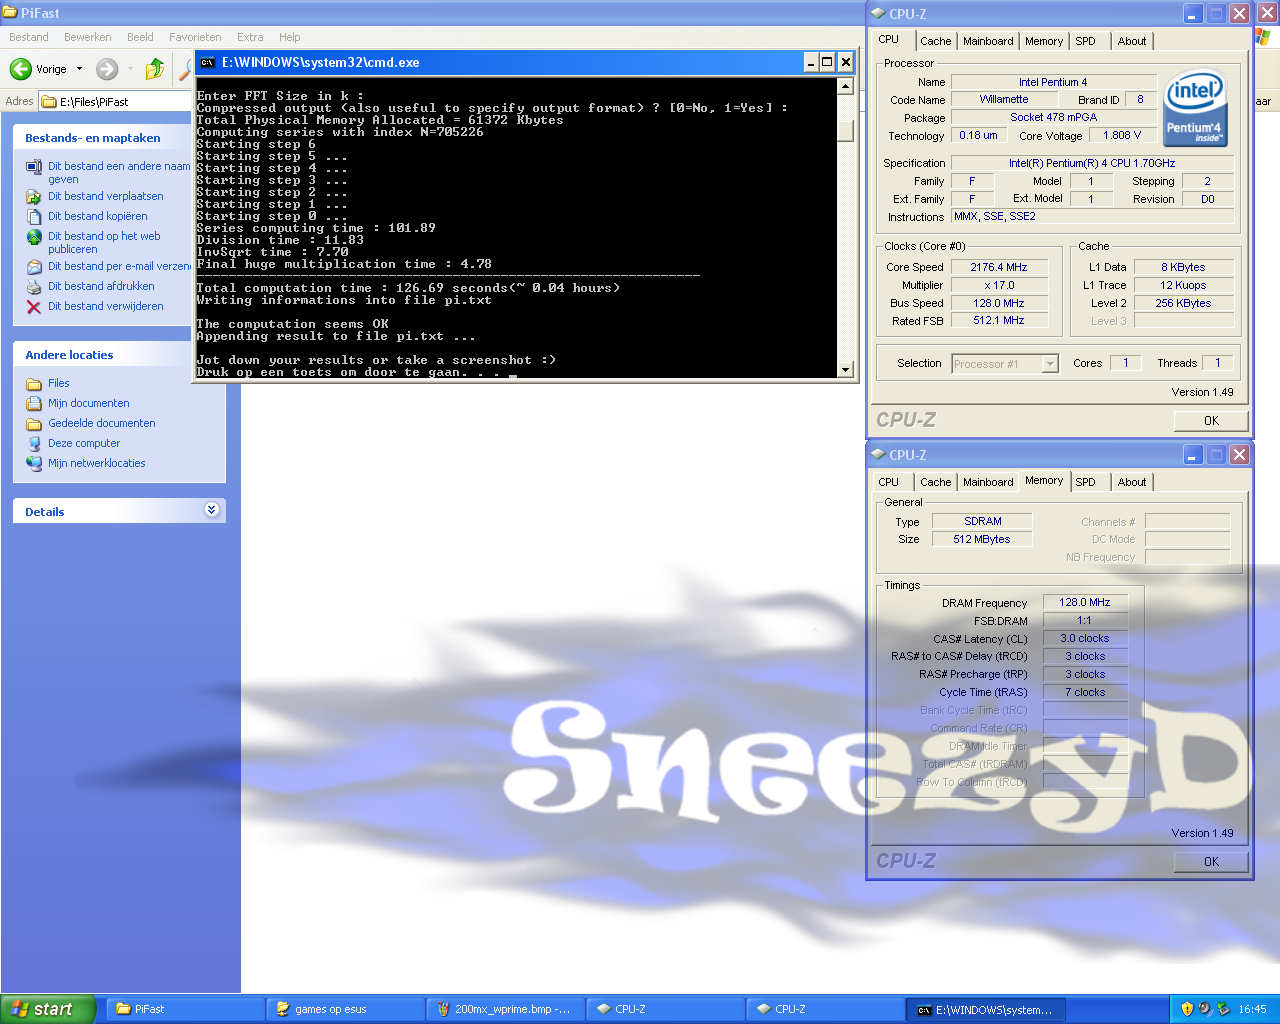1280x1024 pixels.
Task: Click the Mijn documenten icon
Action: [34, 404]
